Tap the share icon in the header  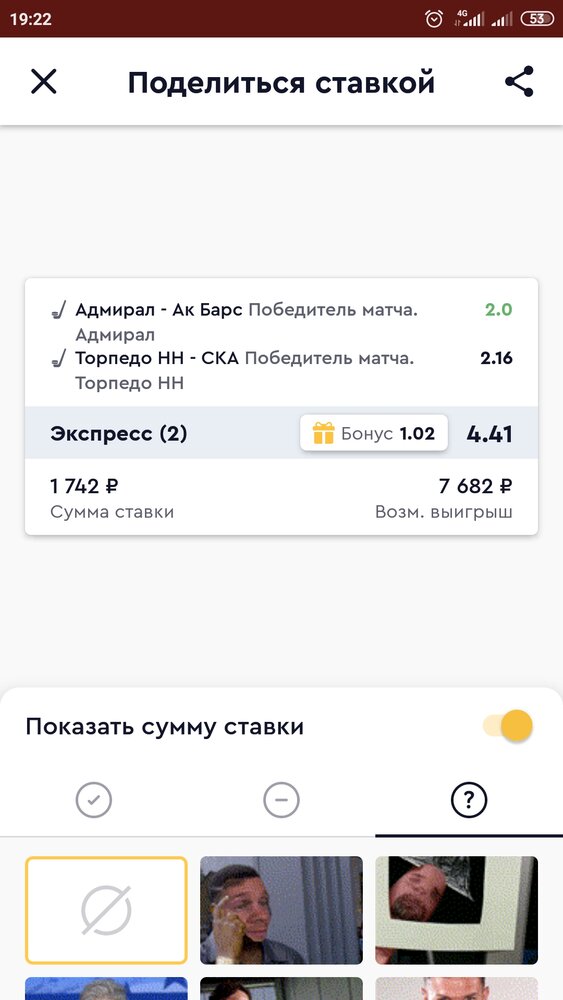pyautogui.click(x=519, y=82)
